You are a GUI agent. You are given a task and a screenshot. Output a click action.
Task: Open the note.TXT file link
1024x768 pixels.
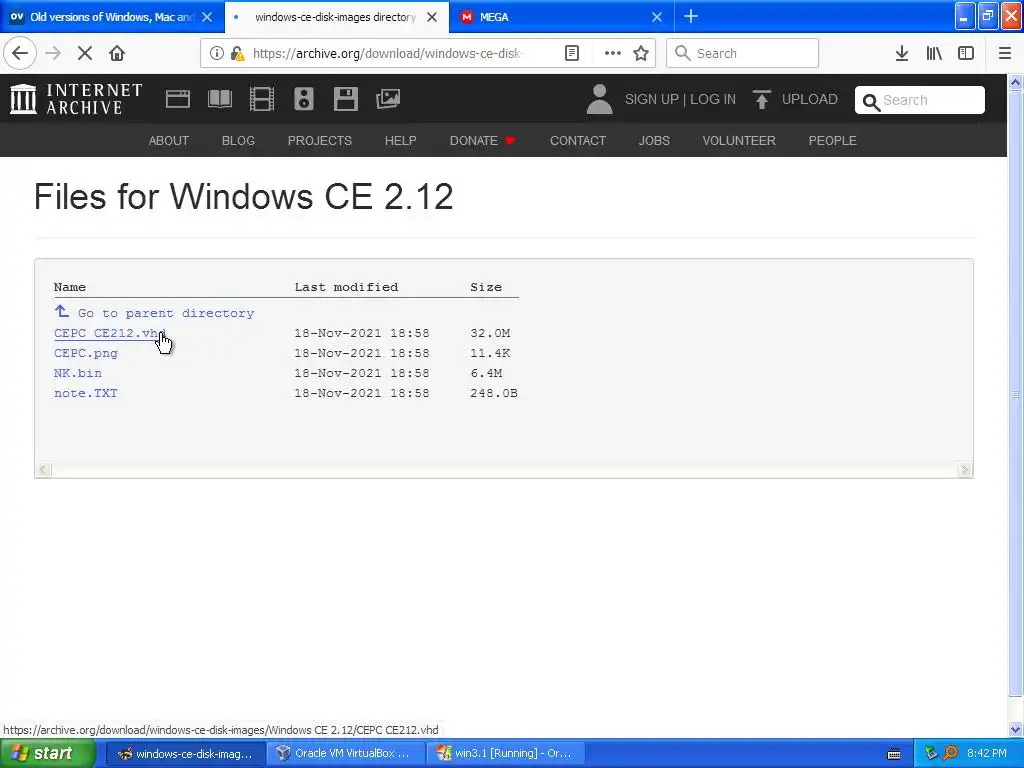(x=86, y=393)
